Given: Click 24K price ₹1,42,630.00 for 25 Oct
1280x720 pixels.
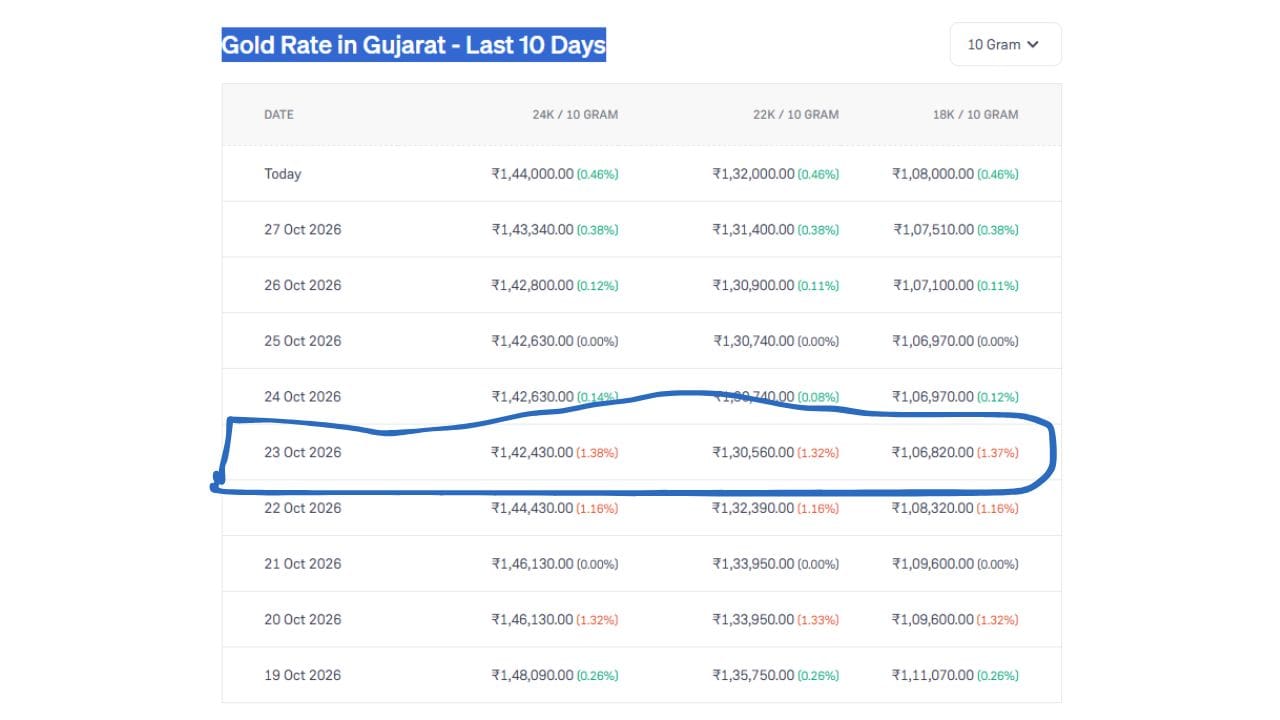Looking at the screenshot, I should 532,341.
